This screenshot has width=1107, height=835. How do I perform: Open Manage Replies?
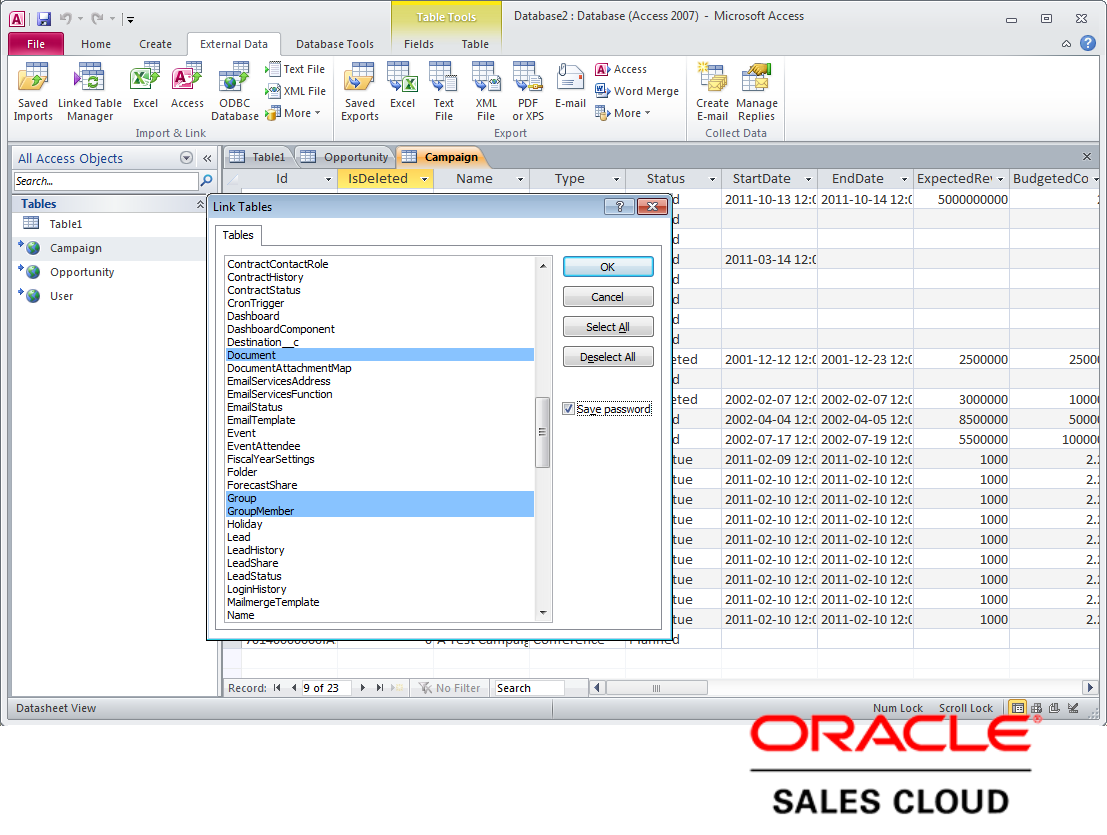coord(757,92)
